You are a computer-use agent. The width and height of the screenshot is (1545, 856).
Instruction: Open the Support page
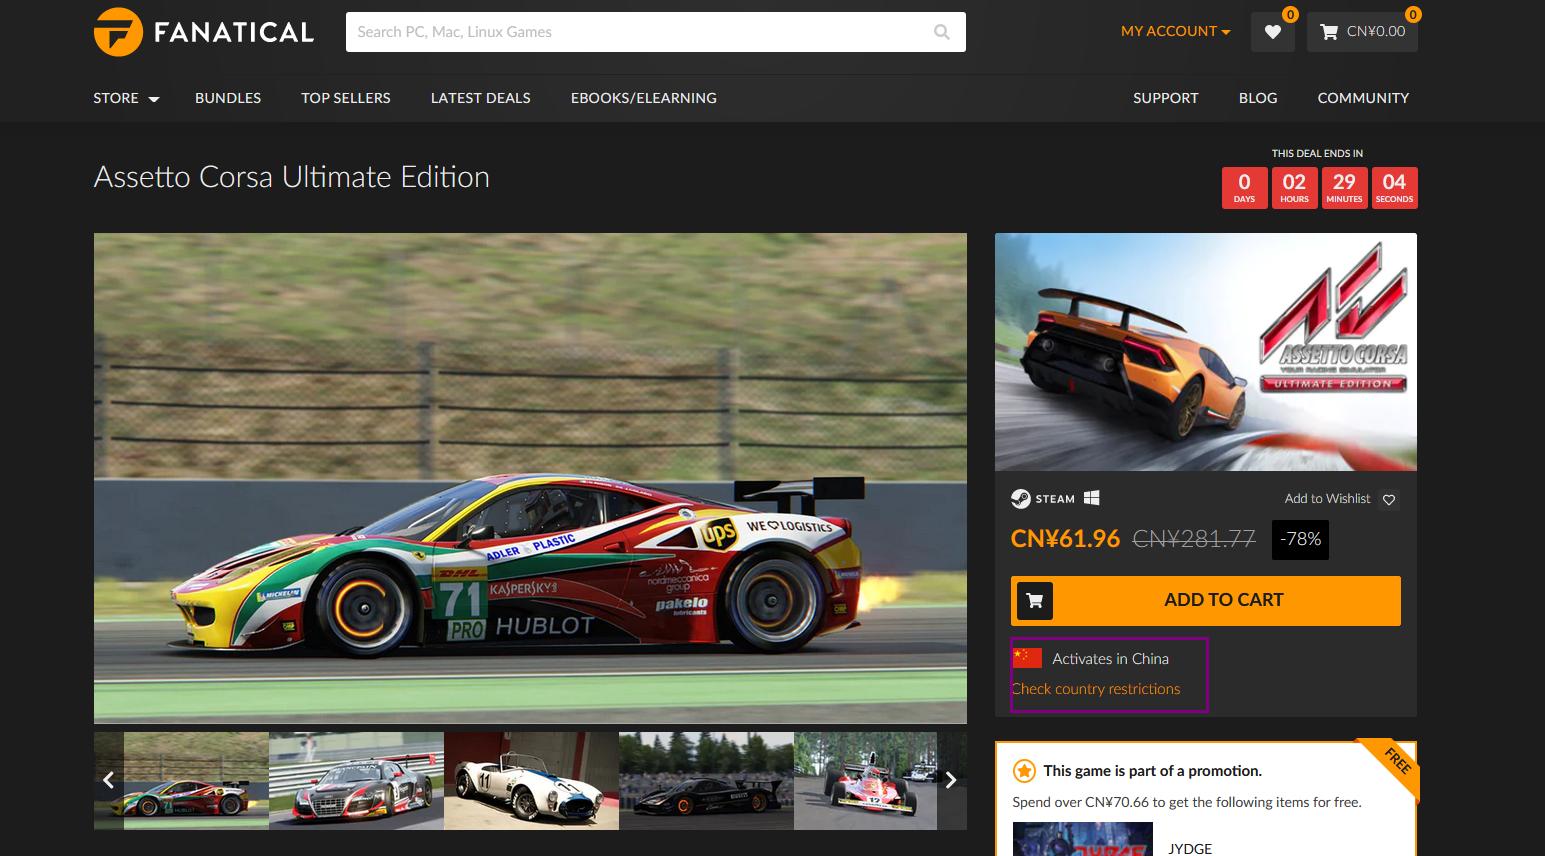pos(1166,98)
